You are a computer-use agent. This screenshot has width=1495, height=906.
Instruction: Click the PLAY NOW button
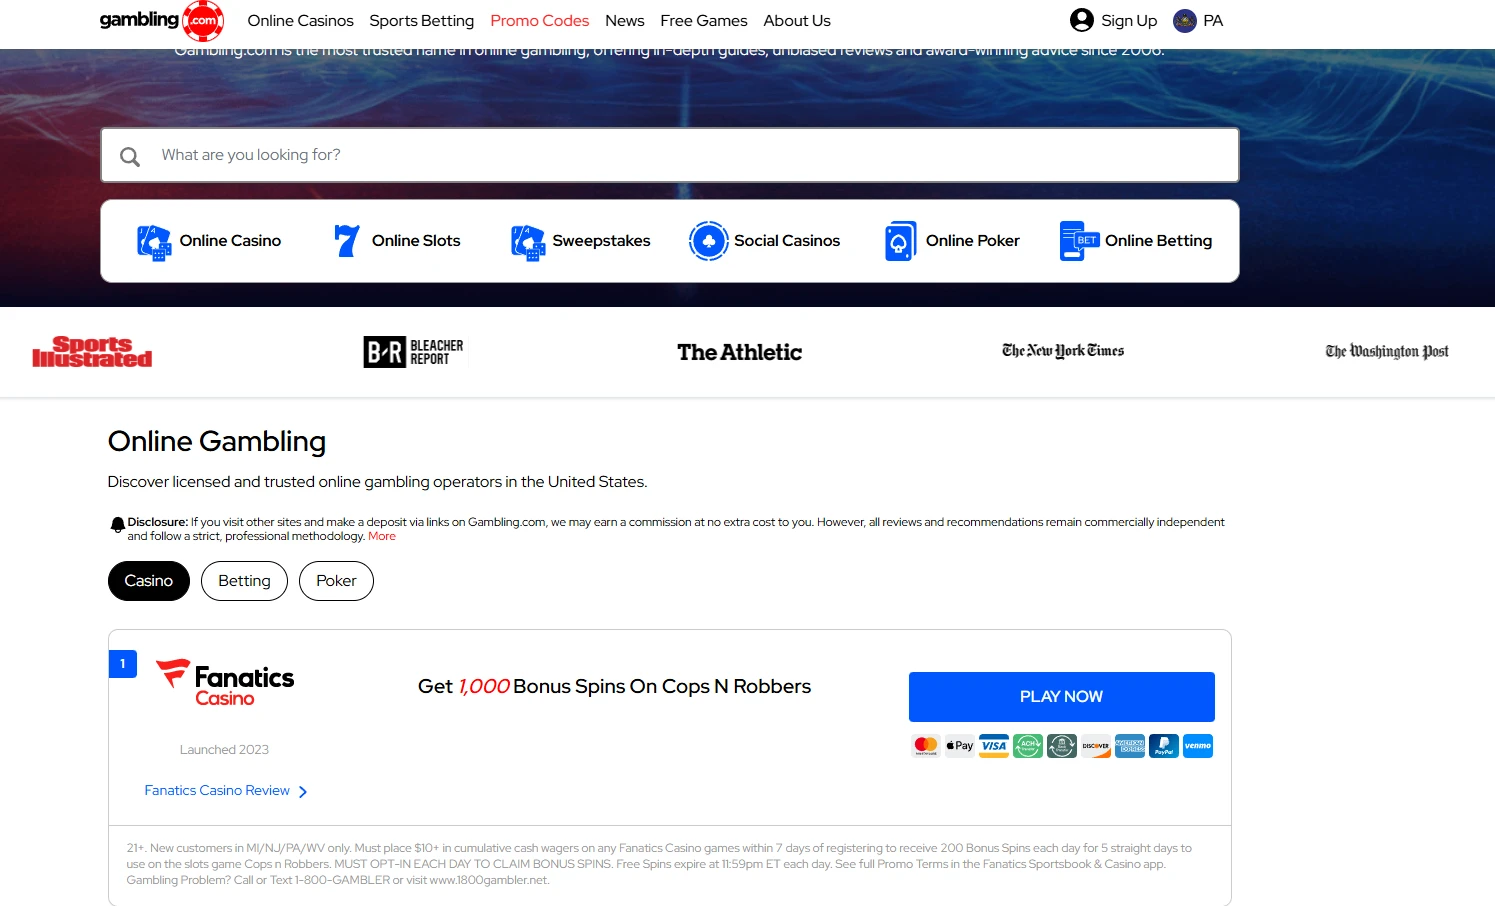click(1061, 696)
